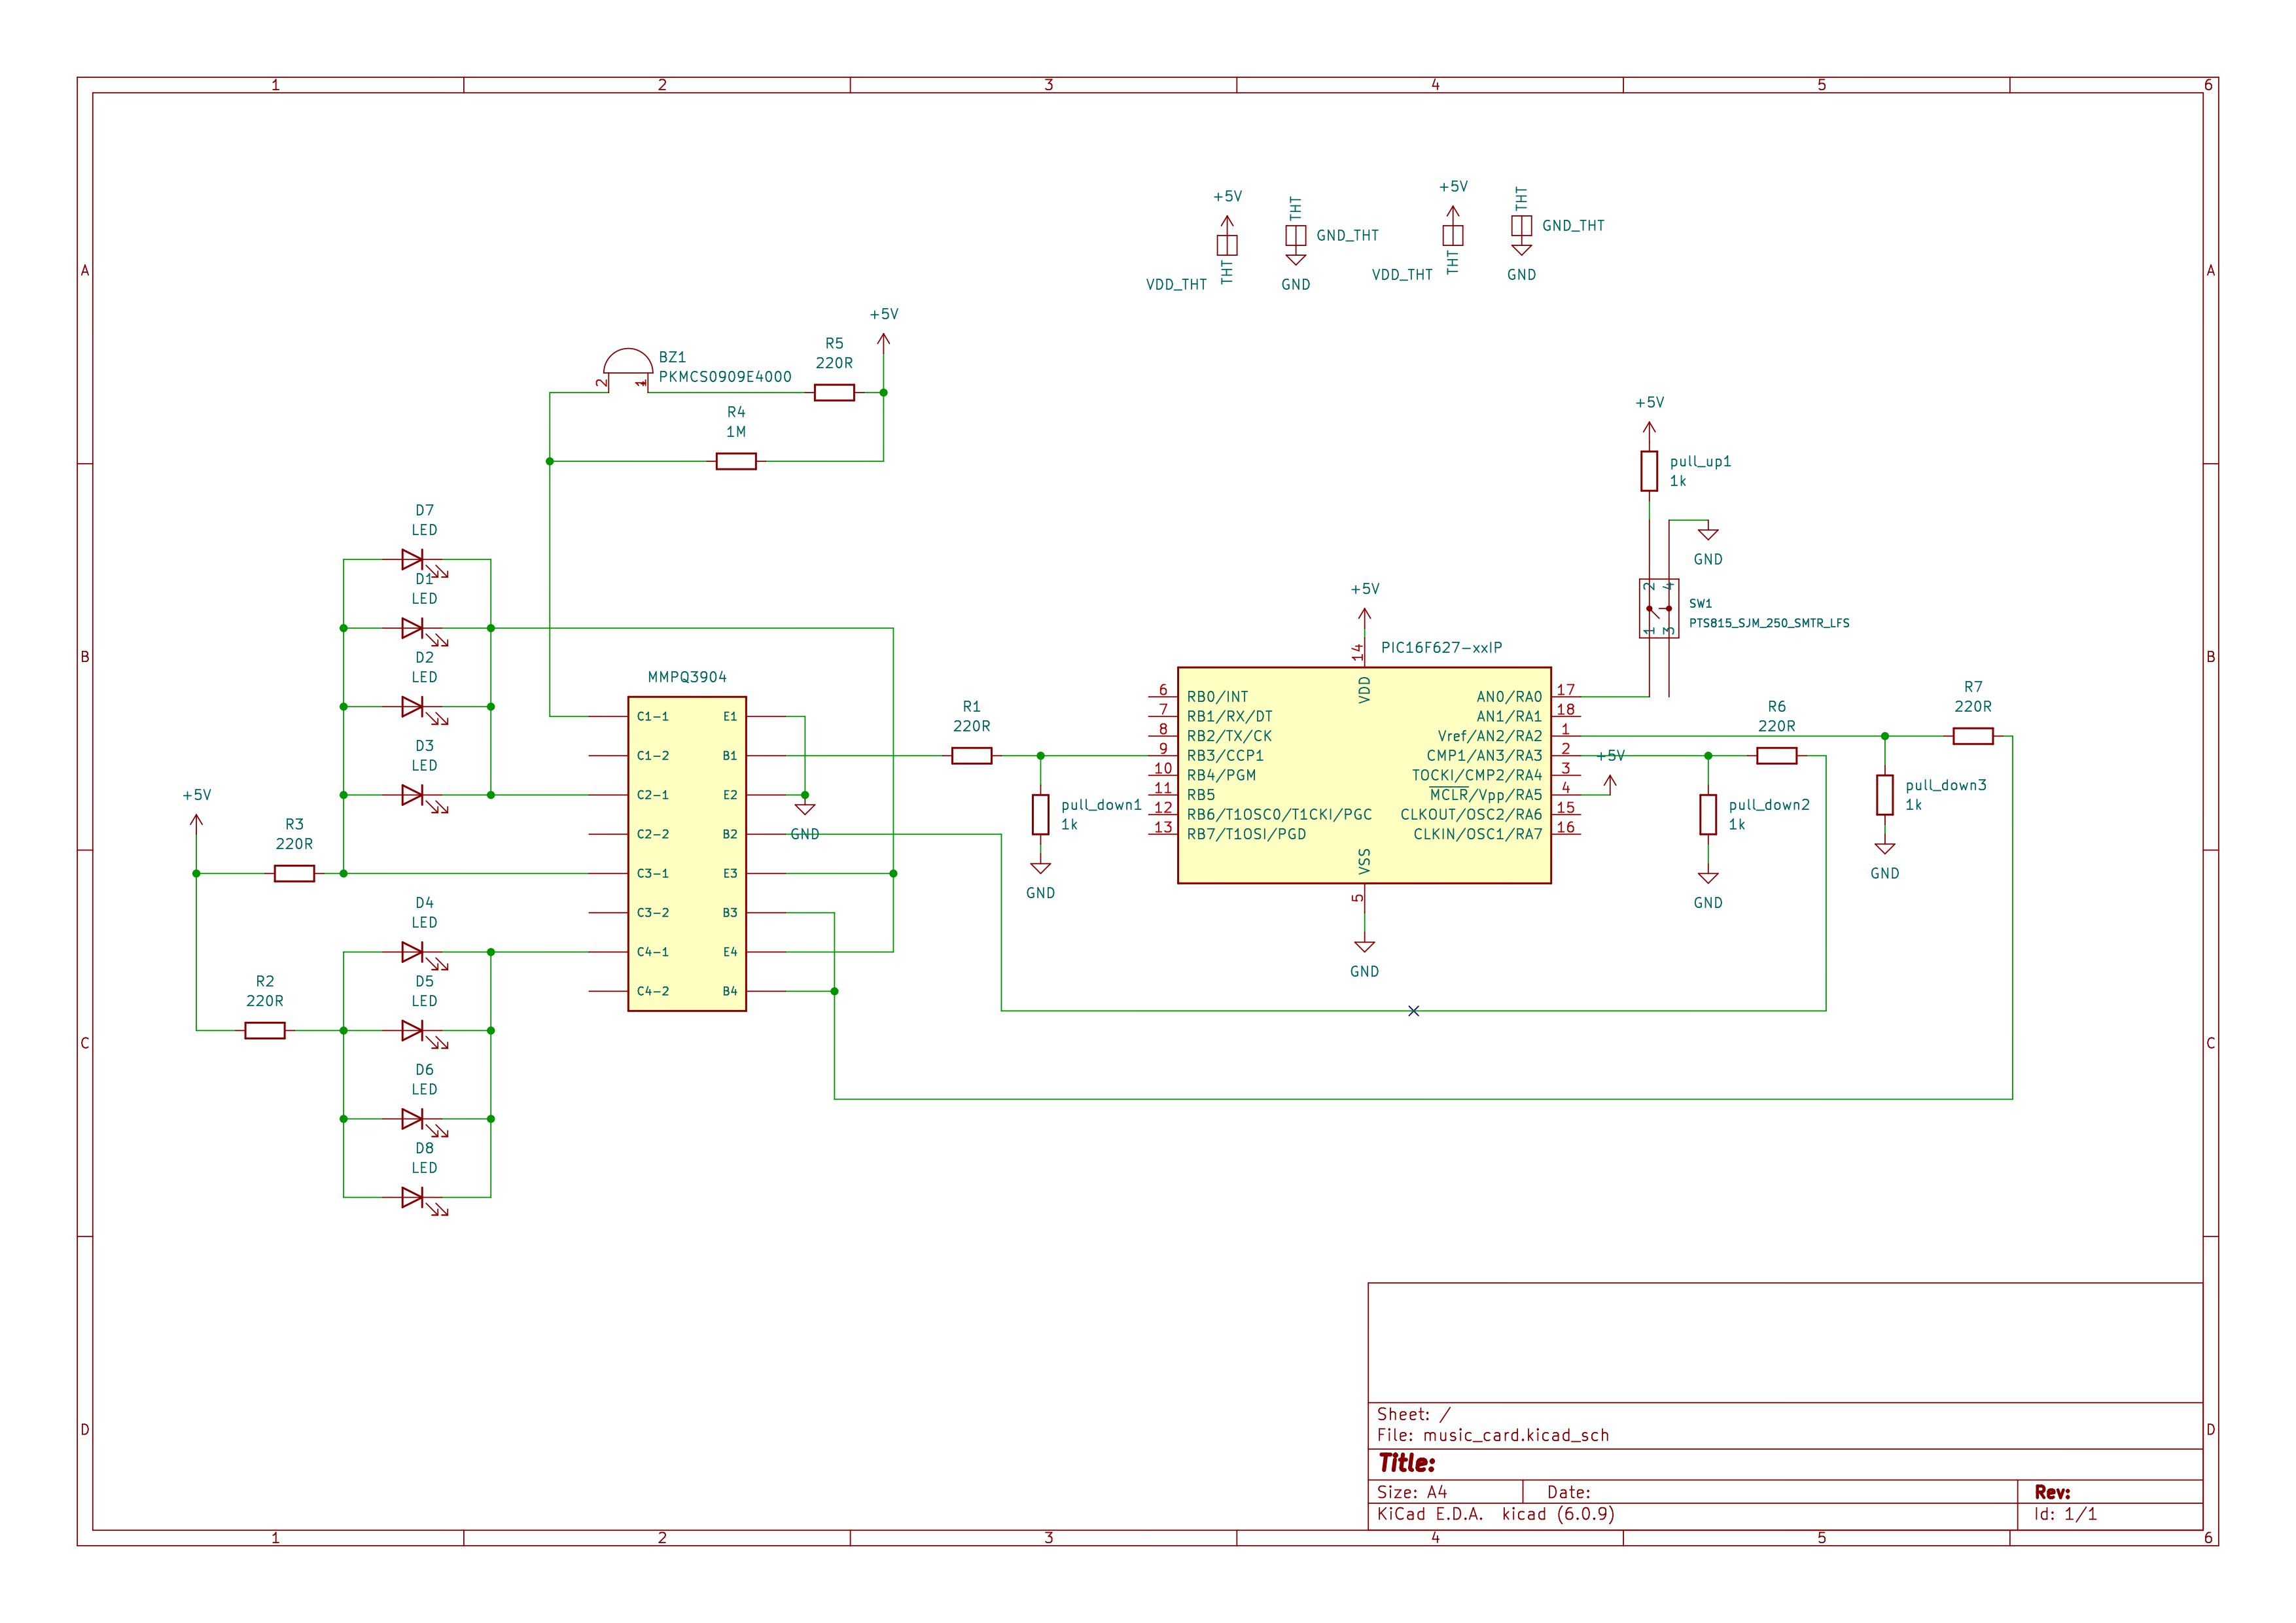Click the RB3/CCP1 pin label
This screenshot has height=1623, width=2296.
coord(1225,756)
